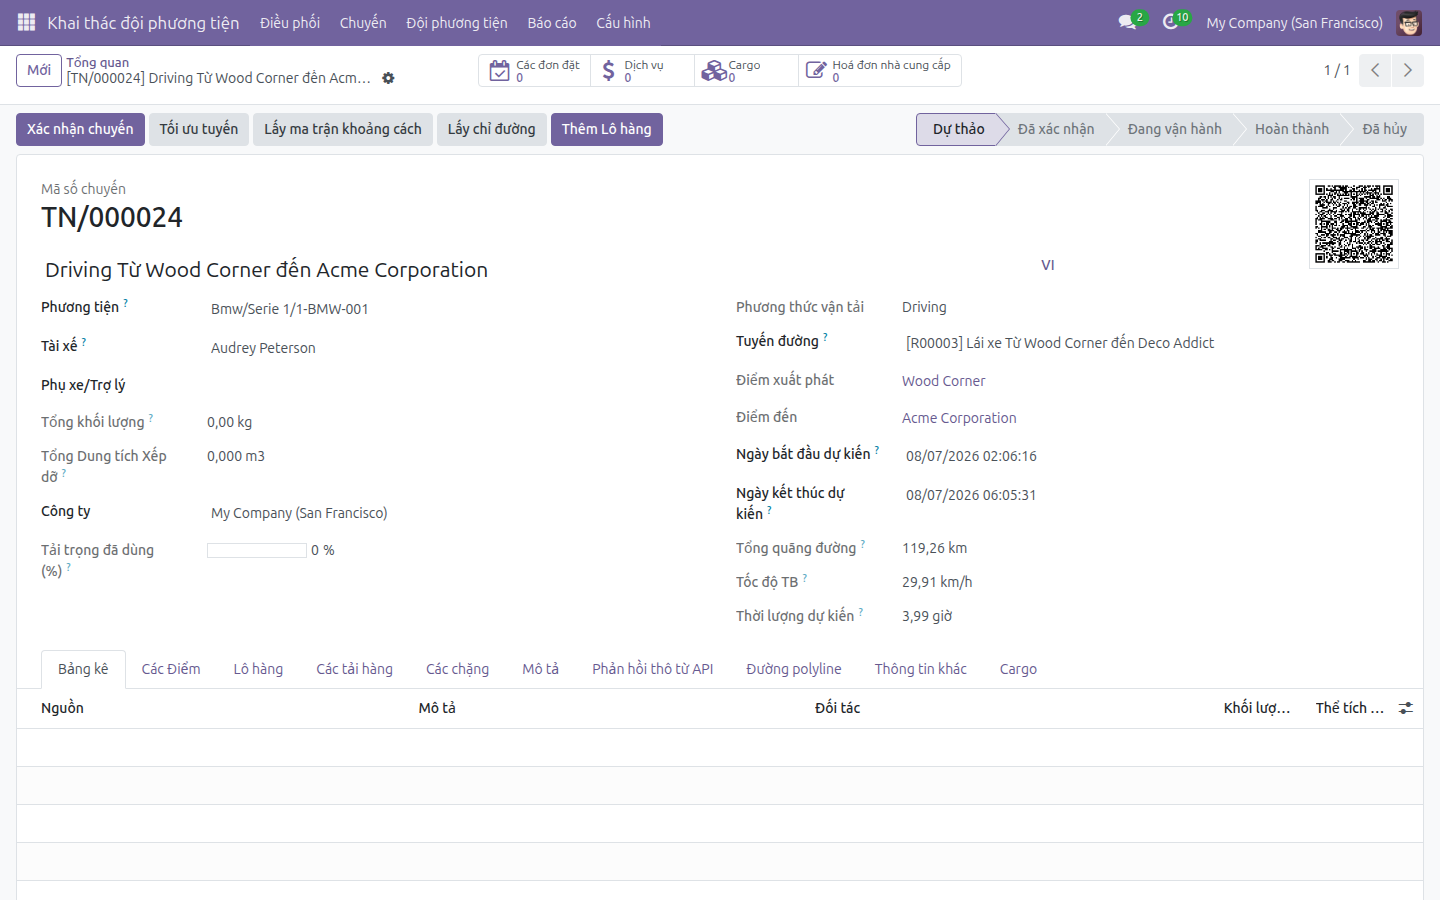Go to next record arrow
The image size is (1440, 900).
(1407, 70)
